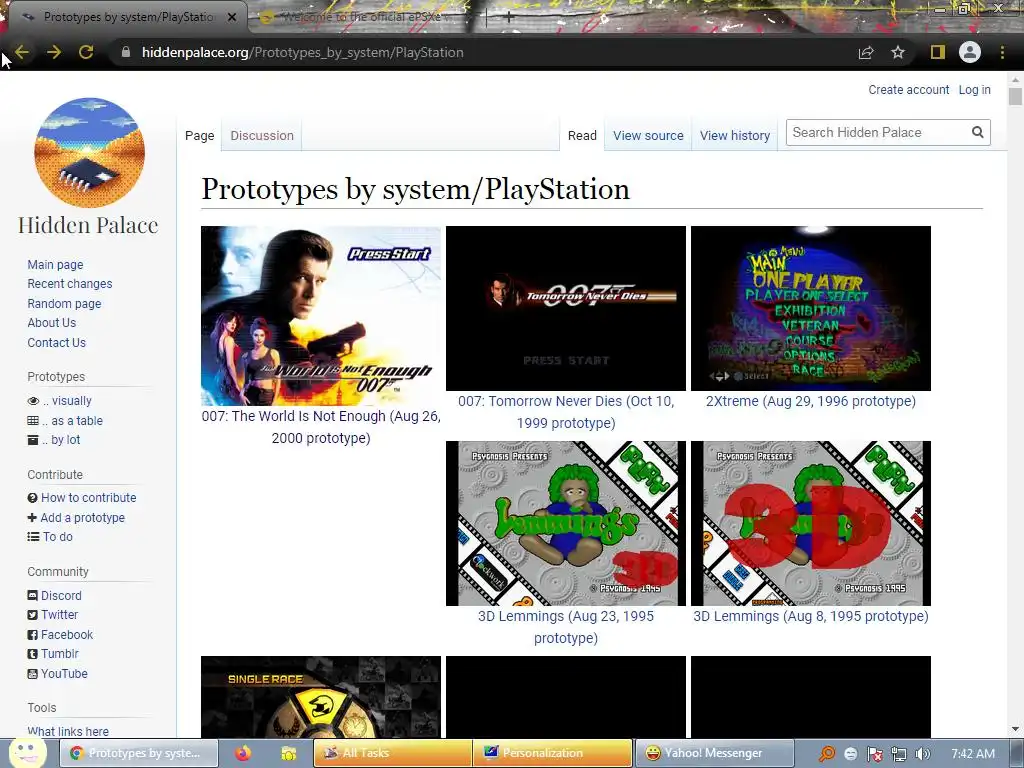
Task: Toggle browser side panel icon
Action: point(938,52)
